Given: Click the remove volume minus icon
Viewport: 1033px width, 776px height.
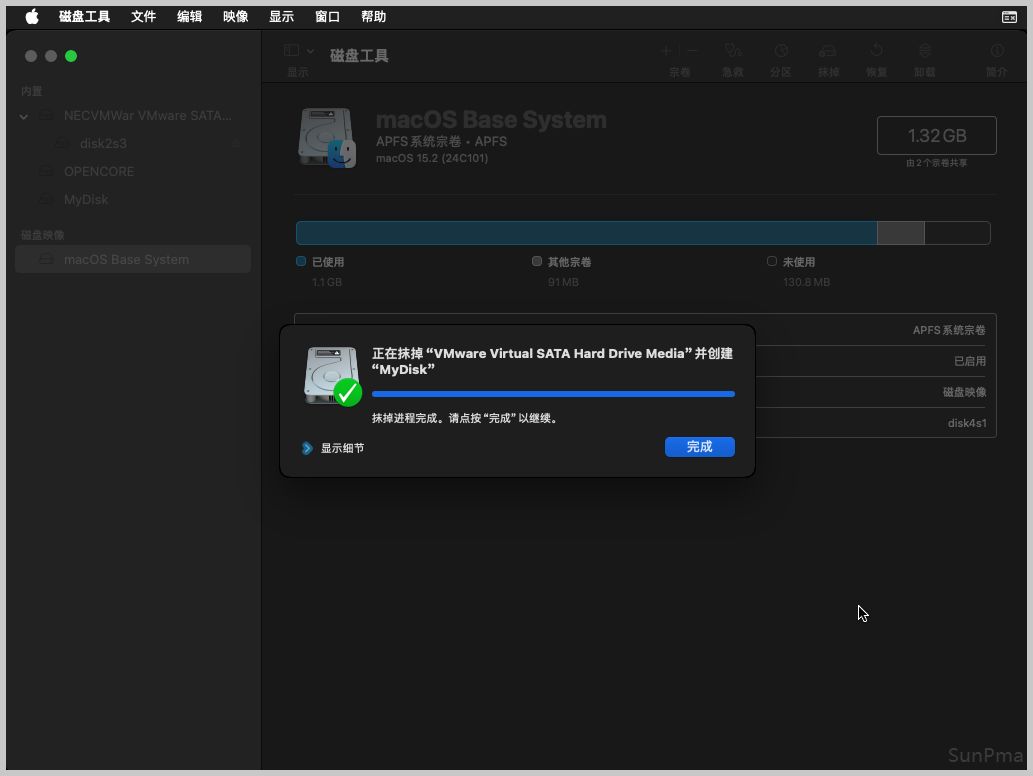Looking at the screenshot, I should pos(692,51).
